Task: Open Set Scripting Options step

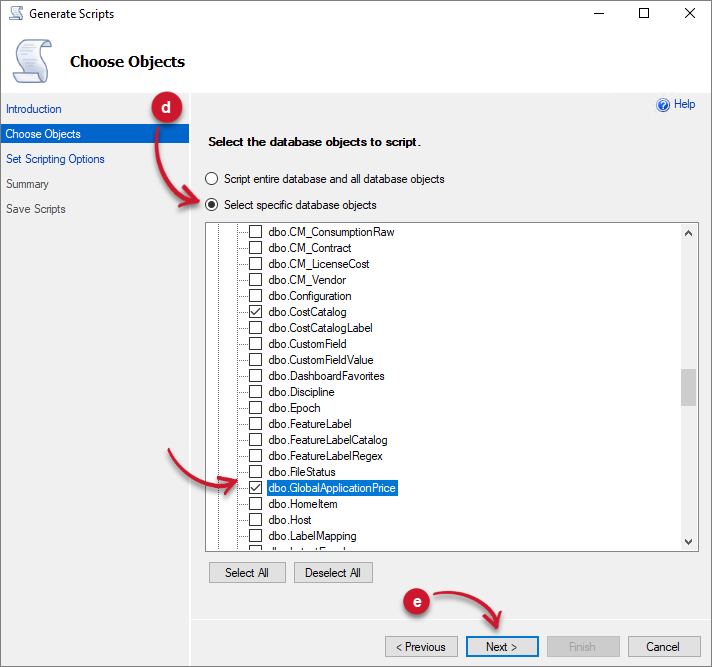Action: tap(55, 159)
